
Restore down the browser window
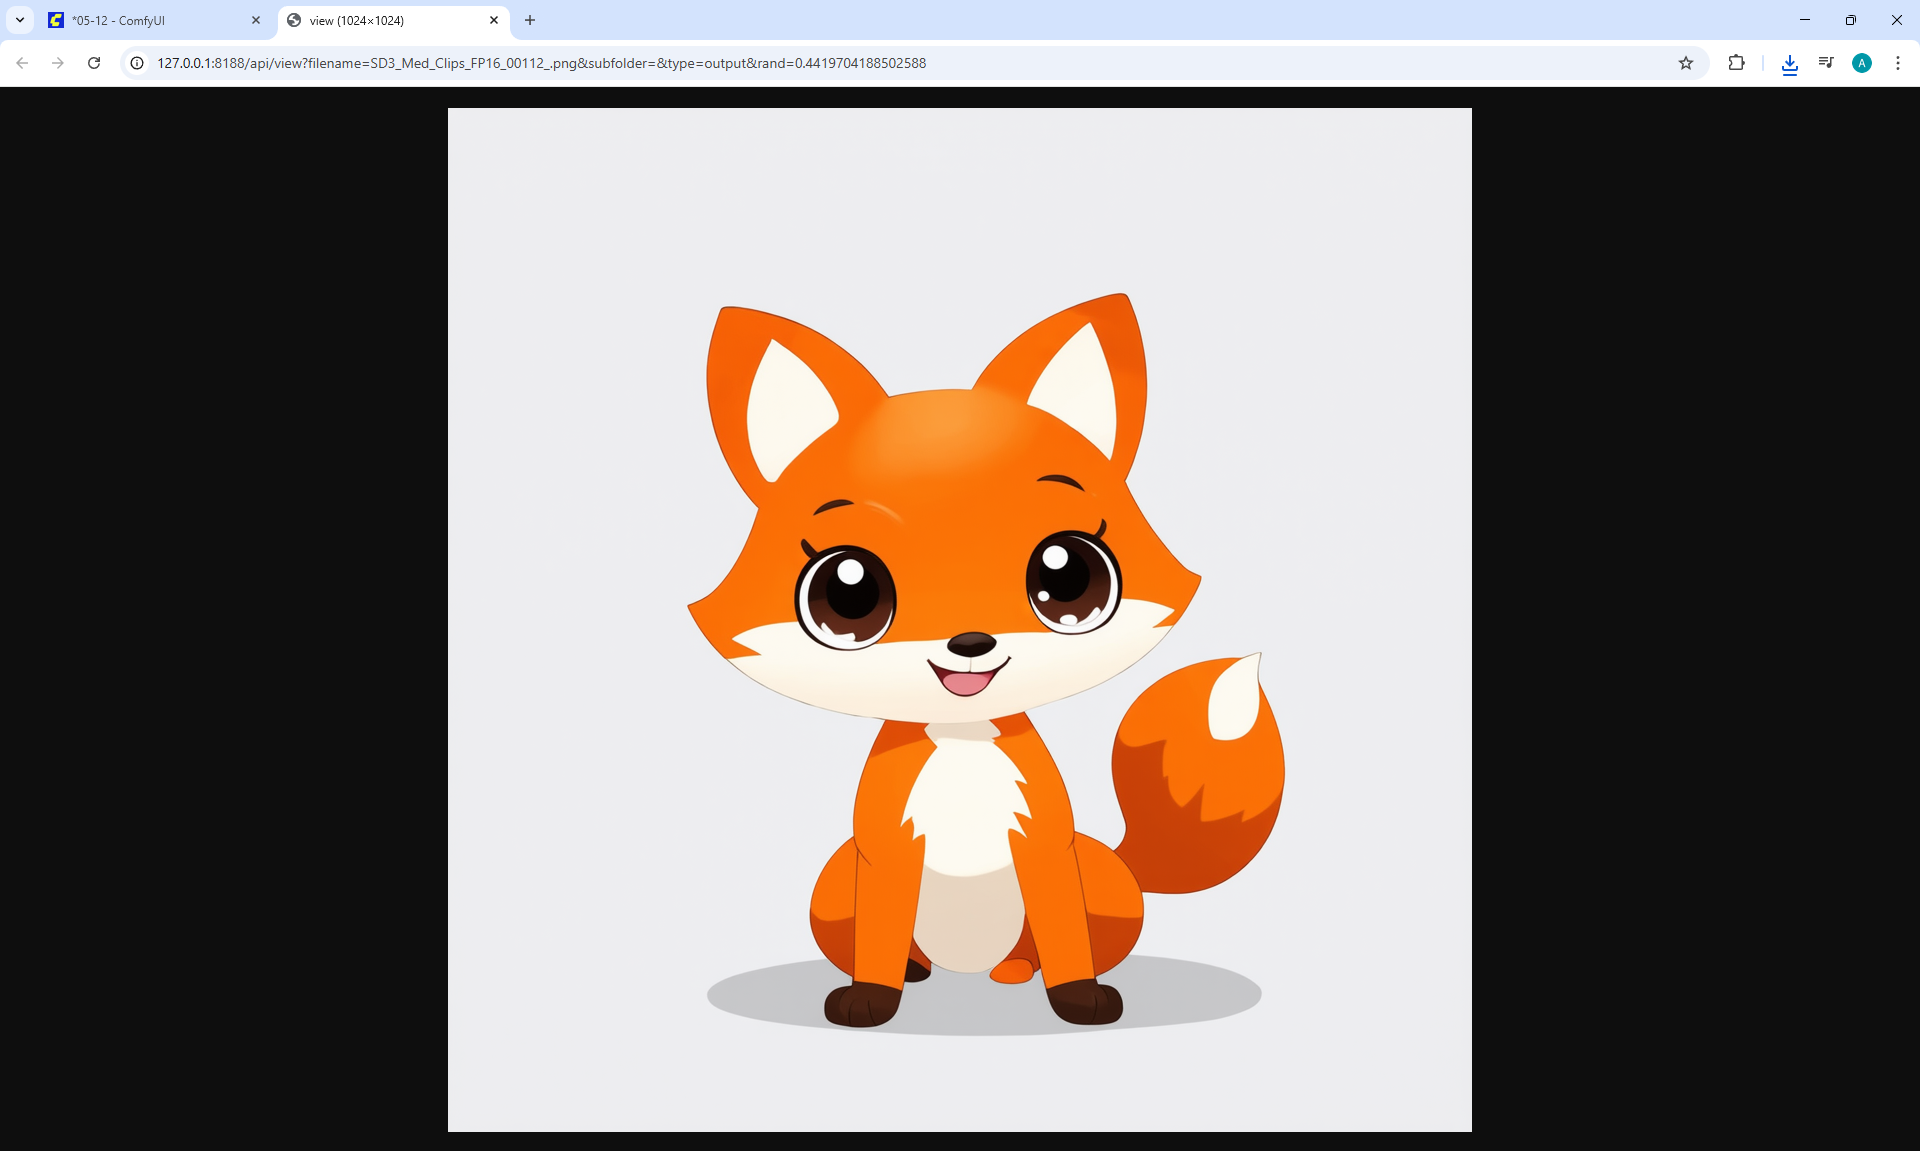(x=1851, y=20)
